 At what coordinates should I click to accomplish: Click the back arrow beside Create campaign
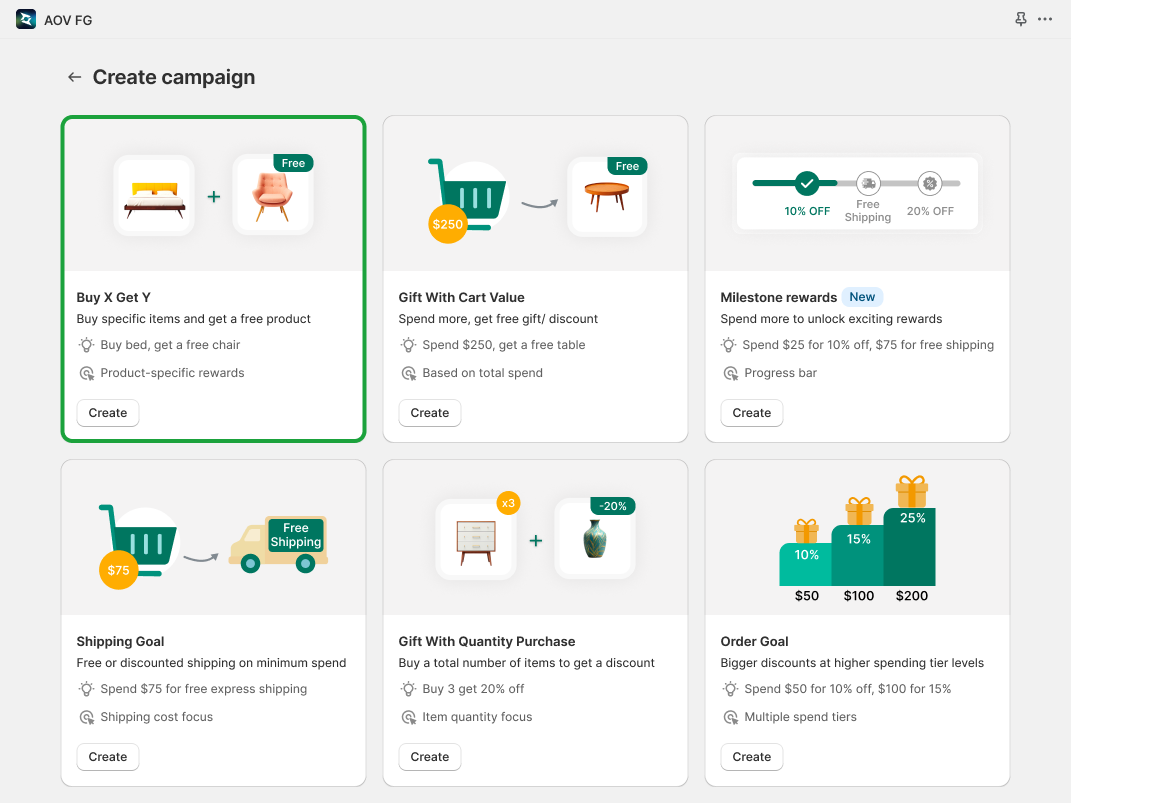click(74, 77)
